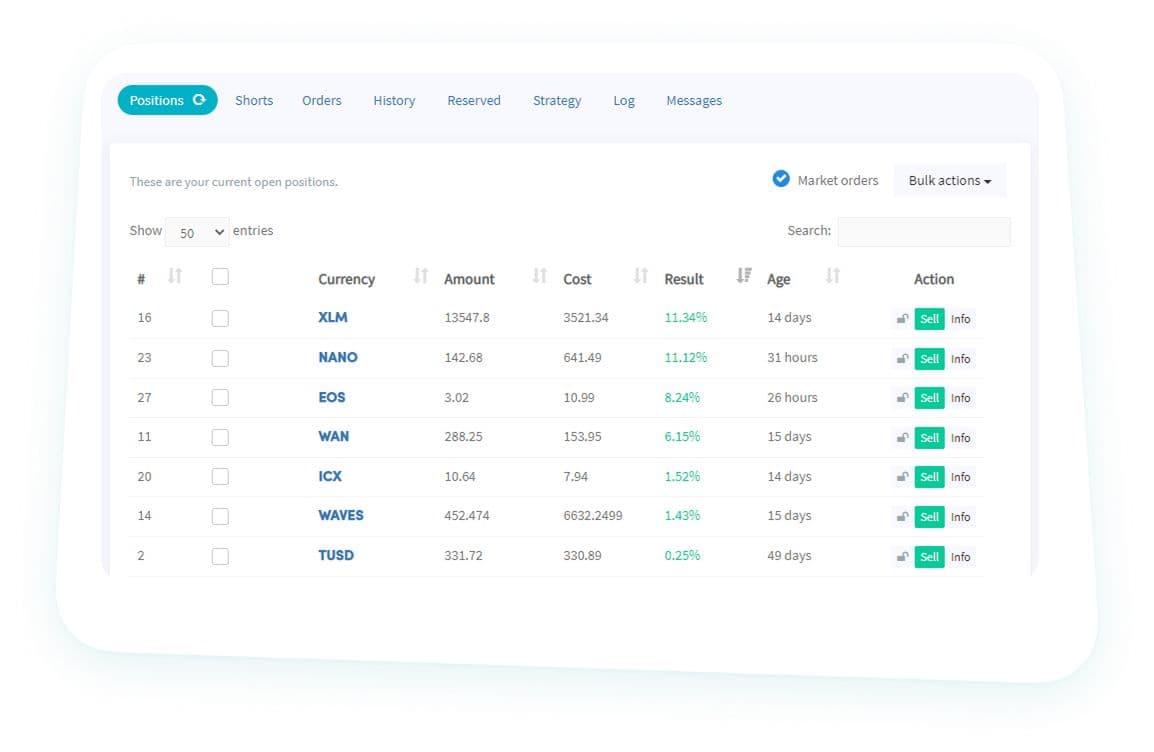This screenshot has width=1154, height=752.
Task: Click the lock icon next to NANO's Sell button
Action: click(x=901, y=358)
